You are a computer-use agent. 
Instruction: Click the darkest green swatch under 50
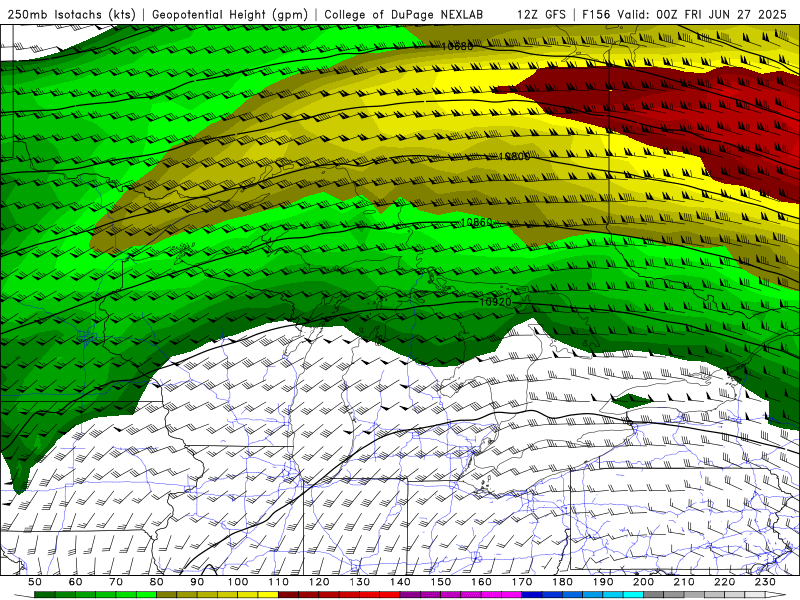(x=44, y=595)
